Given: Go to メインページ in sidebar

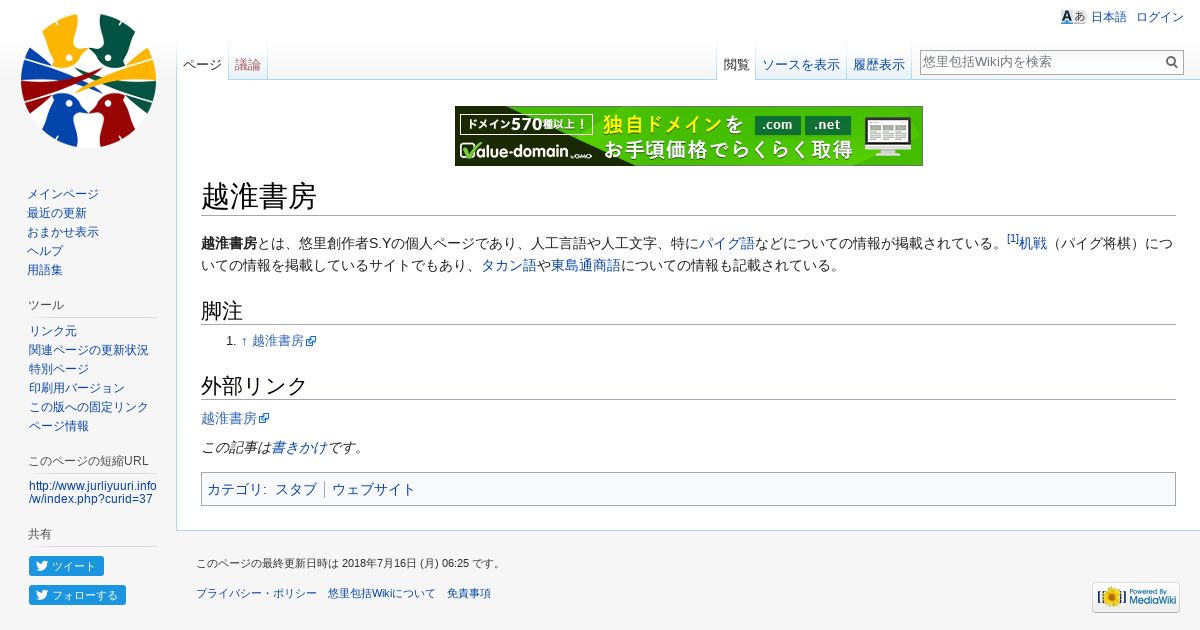Looking at the screenshot, I should coord(63,194).
